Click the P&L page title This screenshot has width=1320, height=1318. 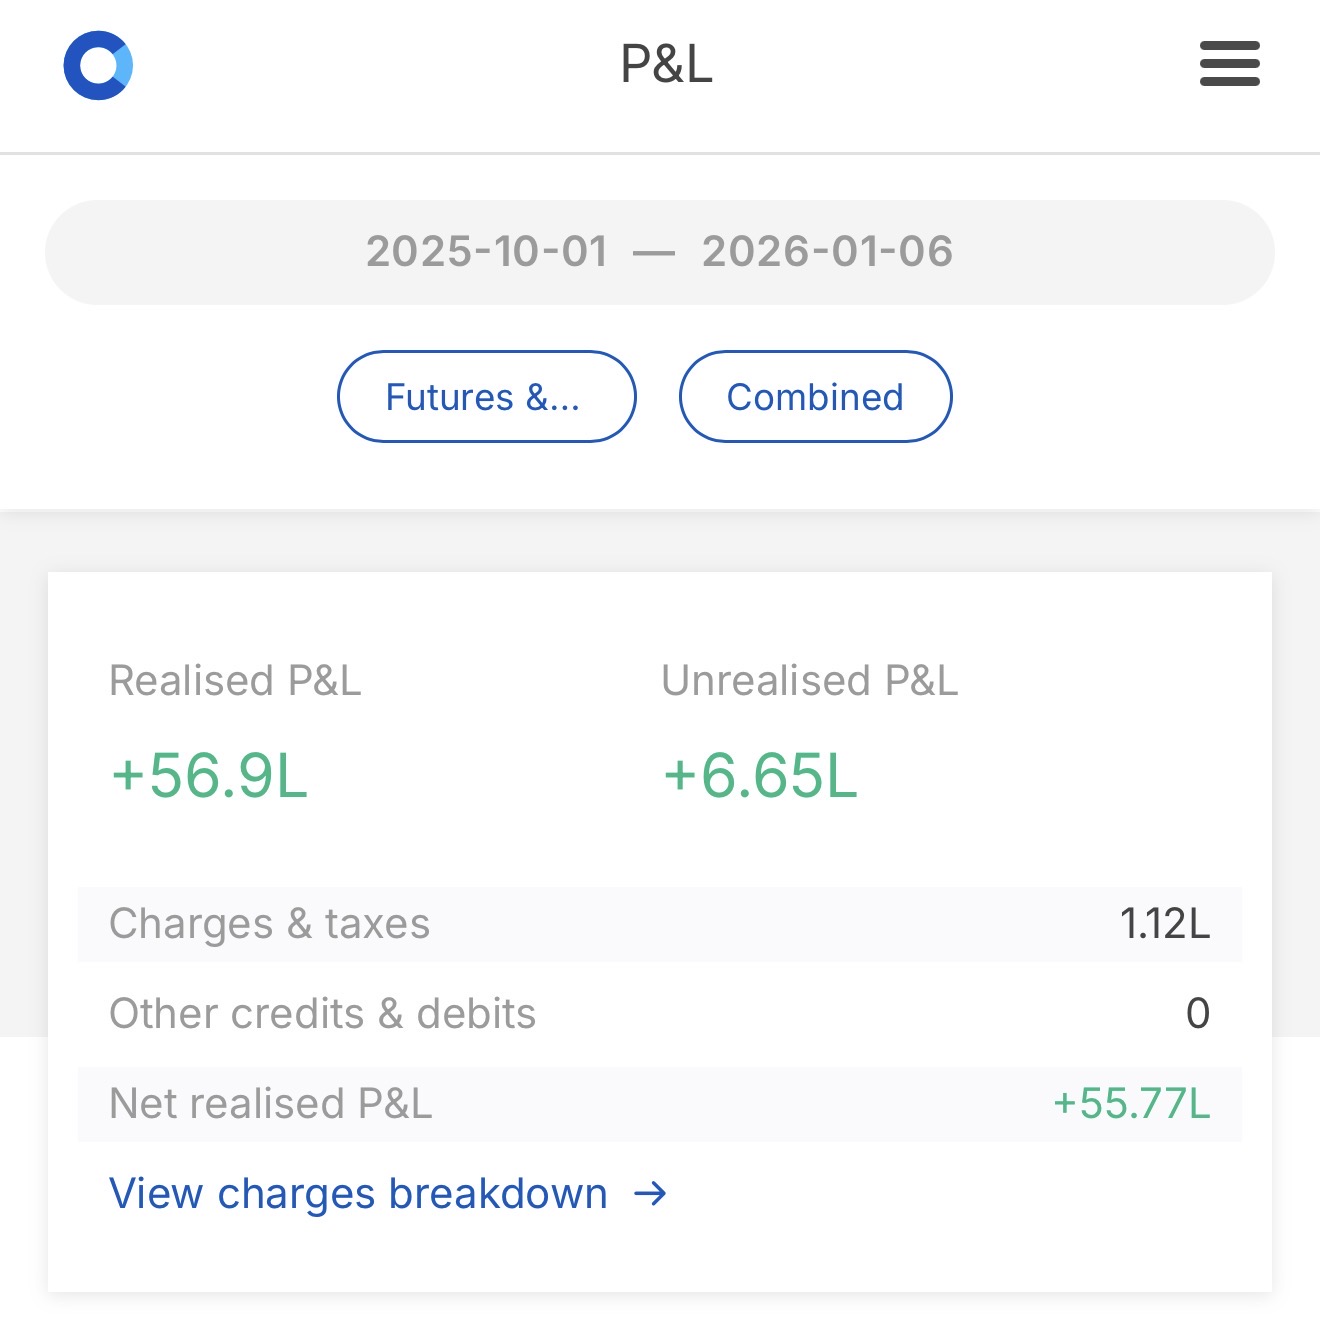click(x=664, y=66)
